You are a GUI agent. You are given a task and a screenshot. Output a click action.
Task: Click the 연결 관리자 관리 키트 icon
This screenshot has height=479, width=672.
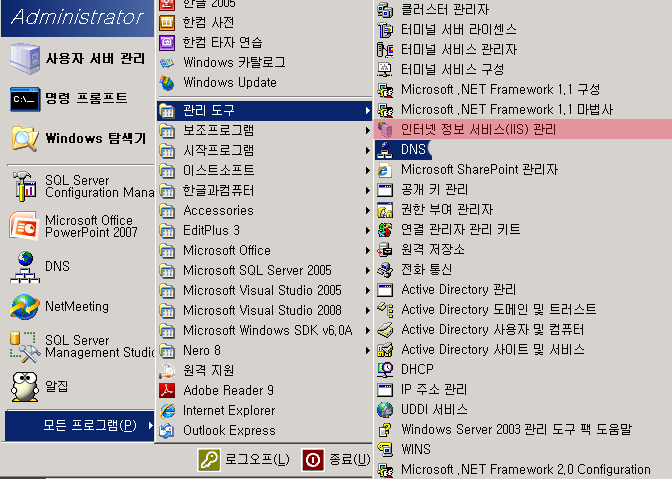point(385,230)
